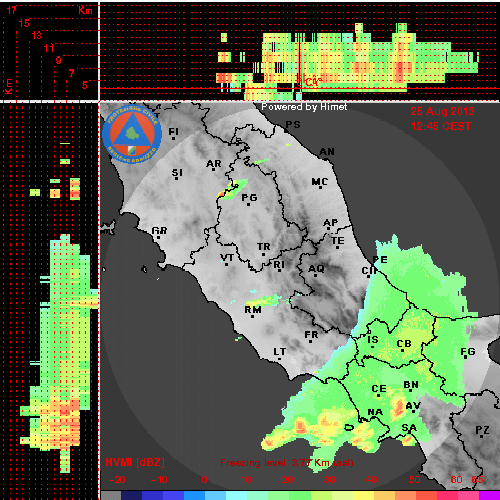Click the "0" value on dBZ scale
Image resolution: width=500 pixels, height=500 pixels.
coord(205,480)
